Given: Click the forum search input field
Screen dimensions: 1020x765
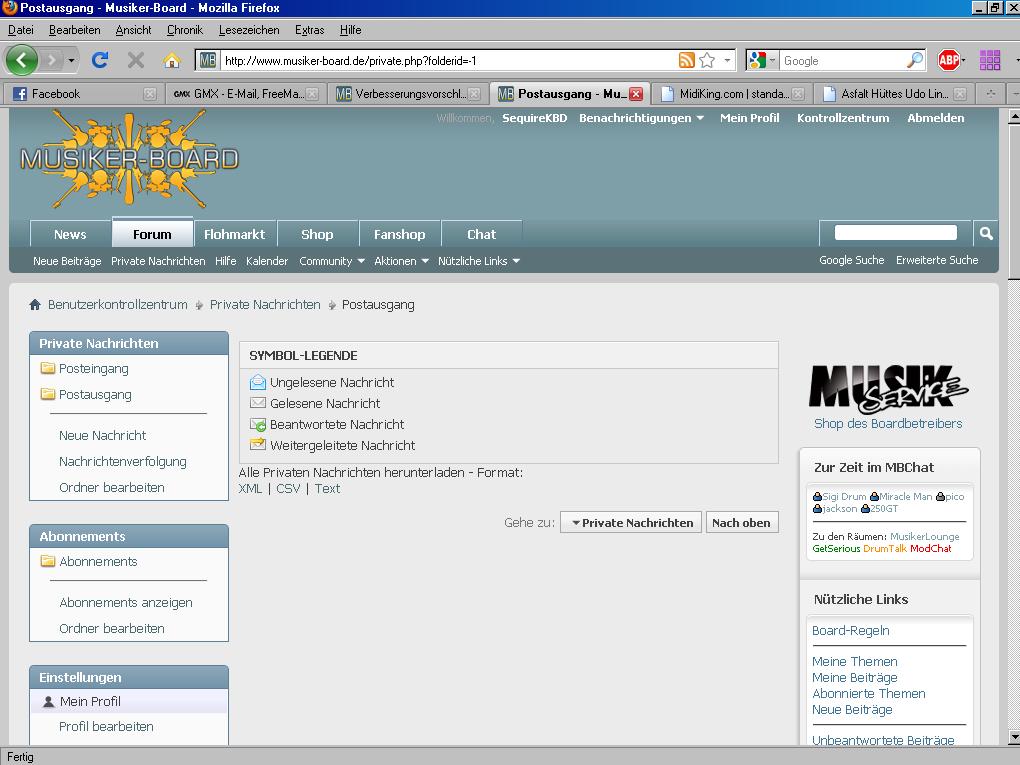Looking at the screenshot, I should pos(896,233).
